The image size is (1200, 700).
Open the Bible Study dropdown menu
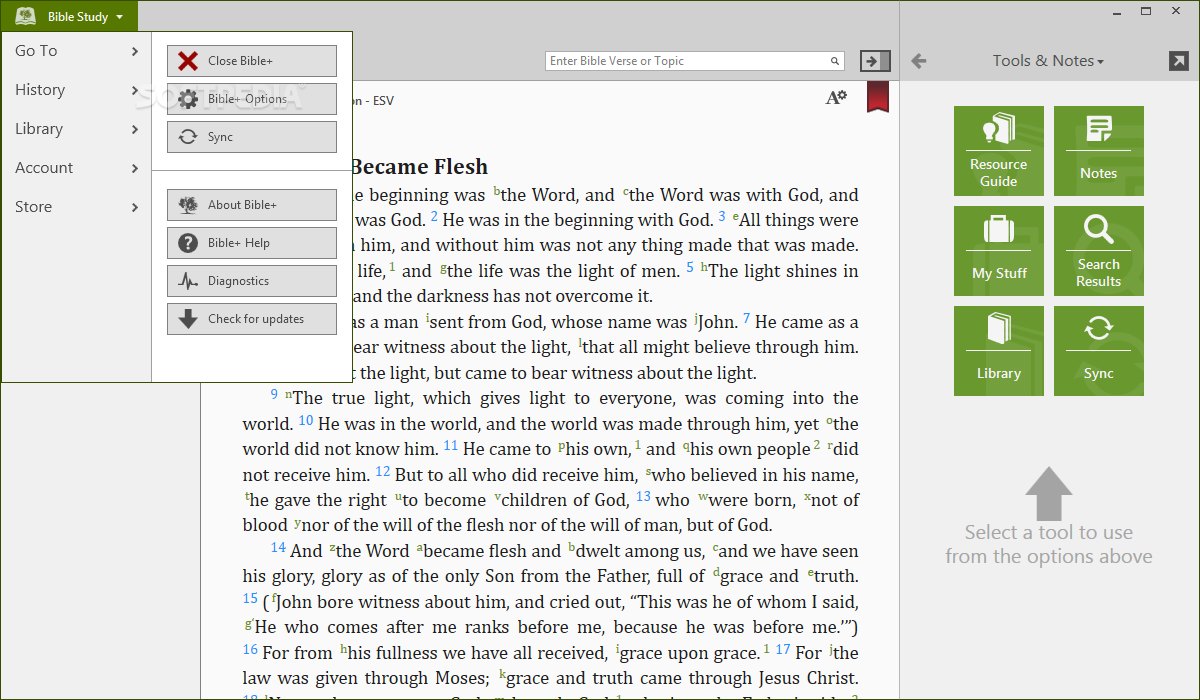(x=70, y=16)
